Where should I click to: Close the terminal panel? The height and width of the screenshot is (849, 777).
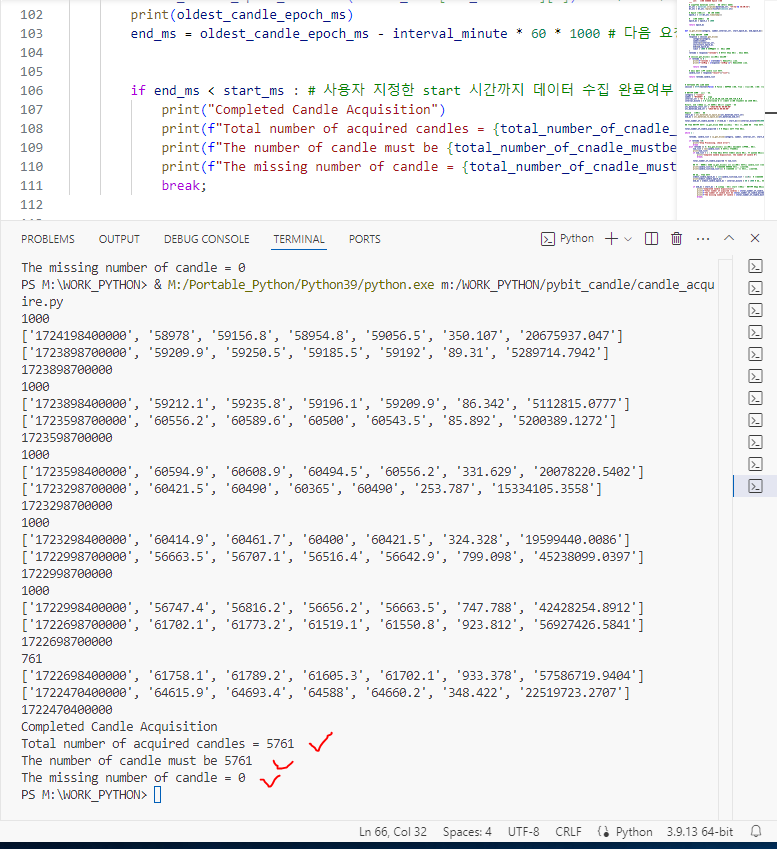click(755, 238)
